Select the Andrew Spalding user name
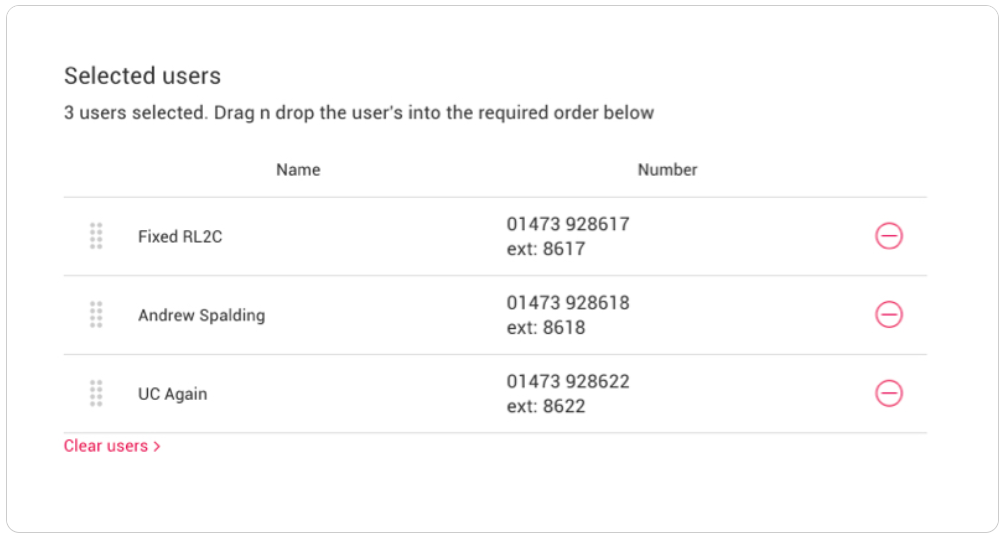Viewport: 1008px width, 539px height. coord(201,315)
